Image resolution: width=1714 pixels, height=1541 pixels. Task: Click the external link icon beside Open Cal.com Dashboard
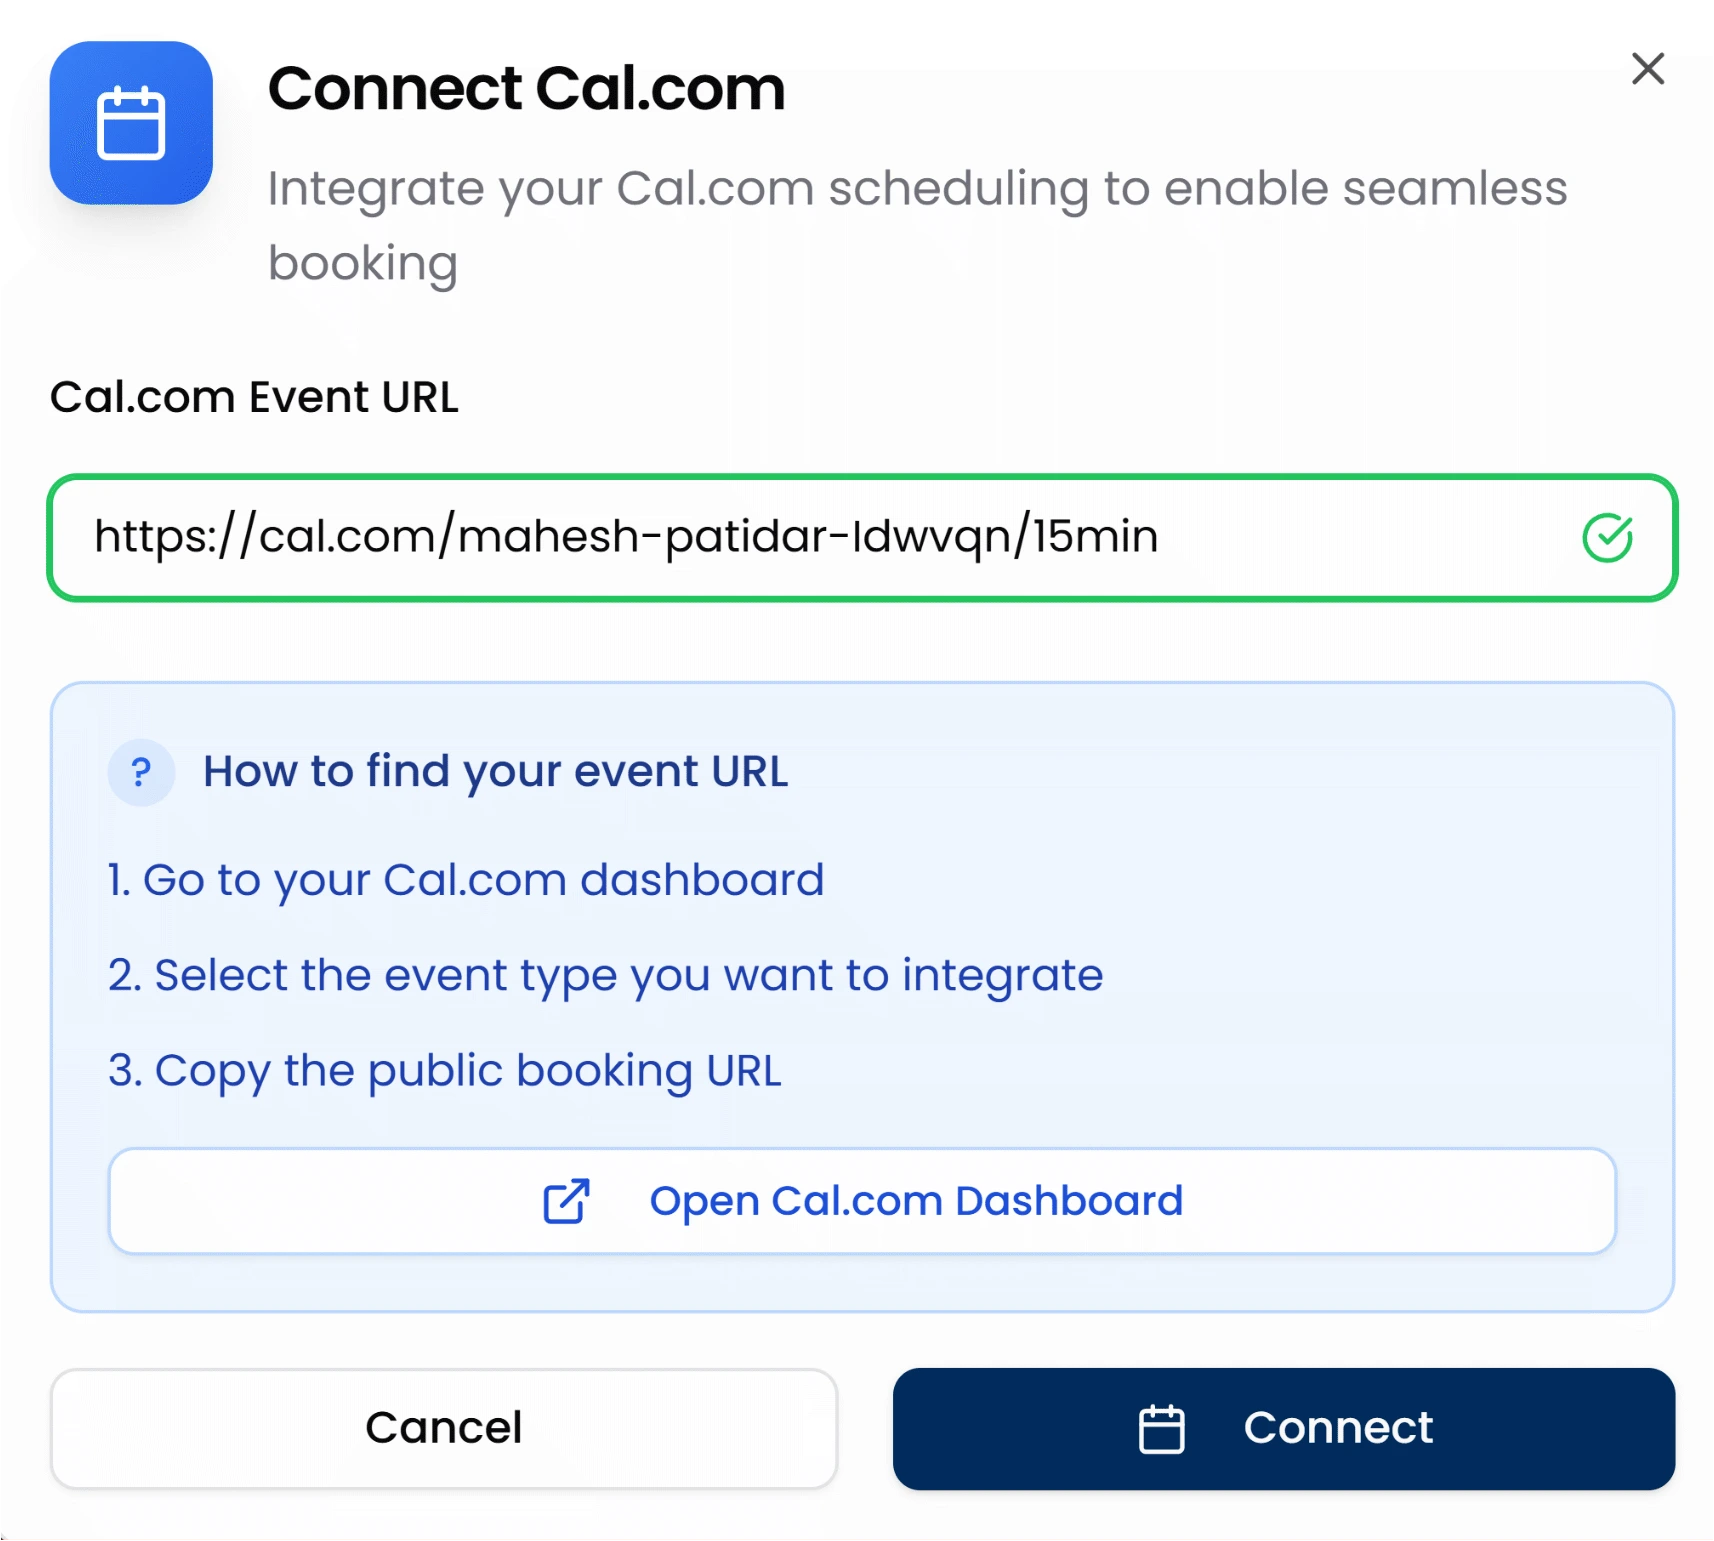coord(565,1201)
